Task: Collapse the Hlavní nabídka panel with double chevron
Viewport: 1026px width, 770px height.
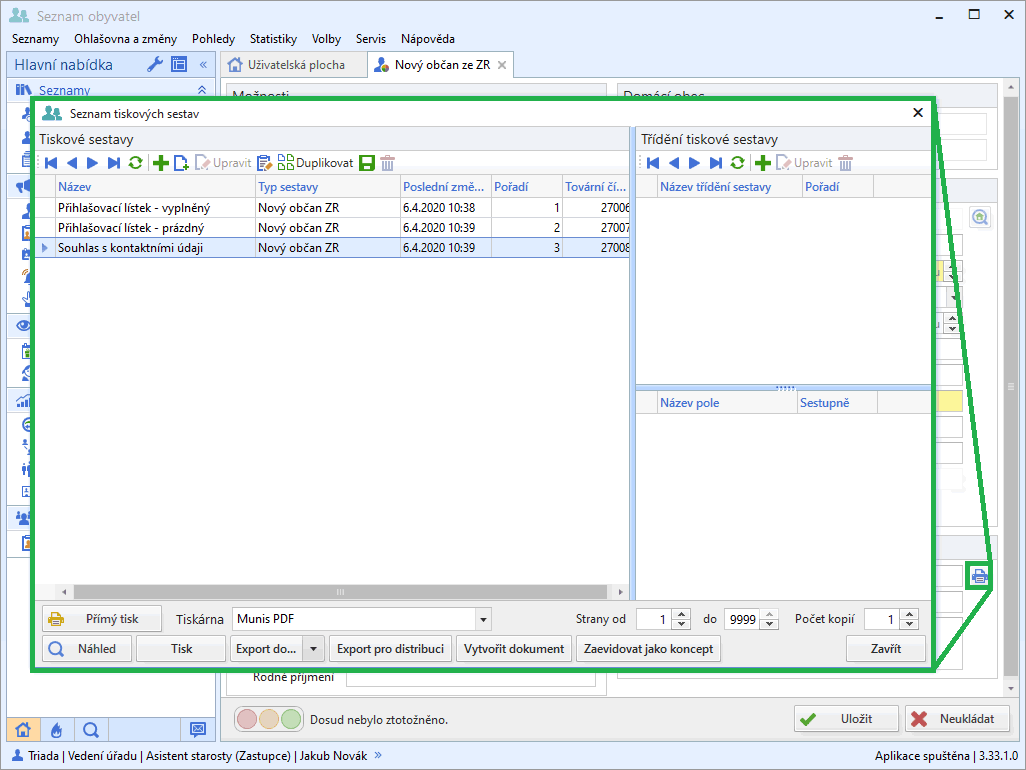Action: coord(203,65)
